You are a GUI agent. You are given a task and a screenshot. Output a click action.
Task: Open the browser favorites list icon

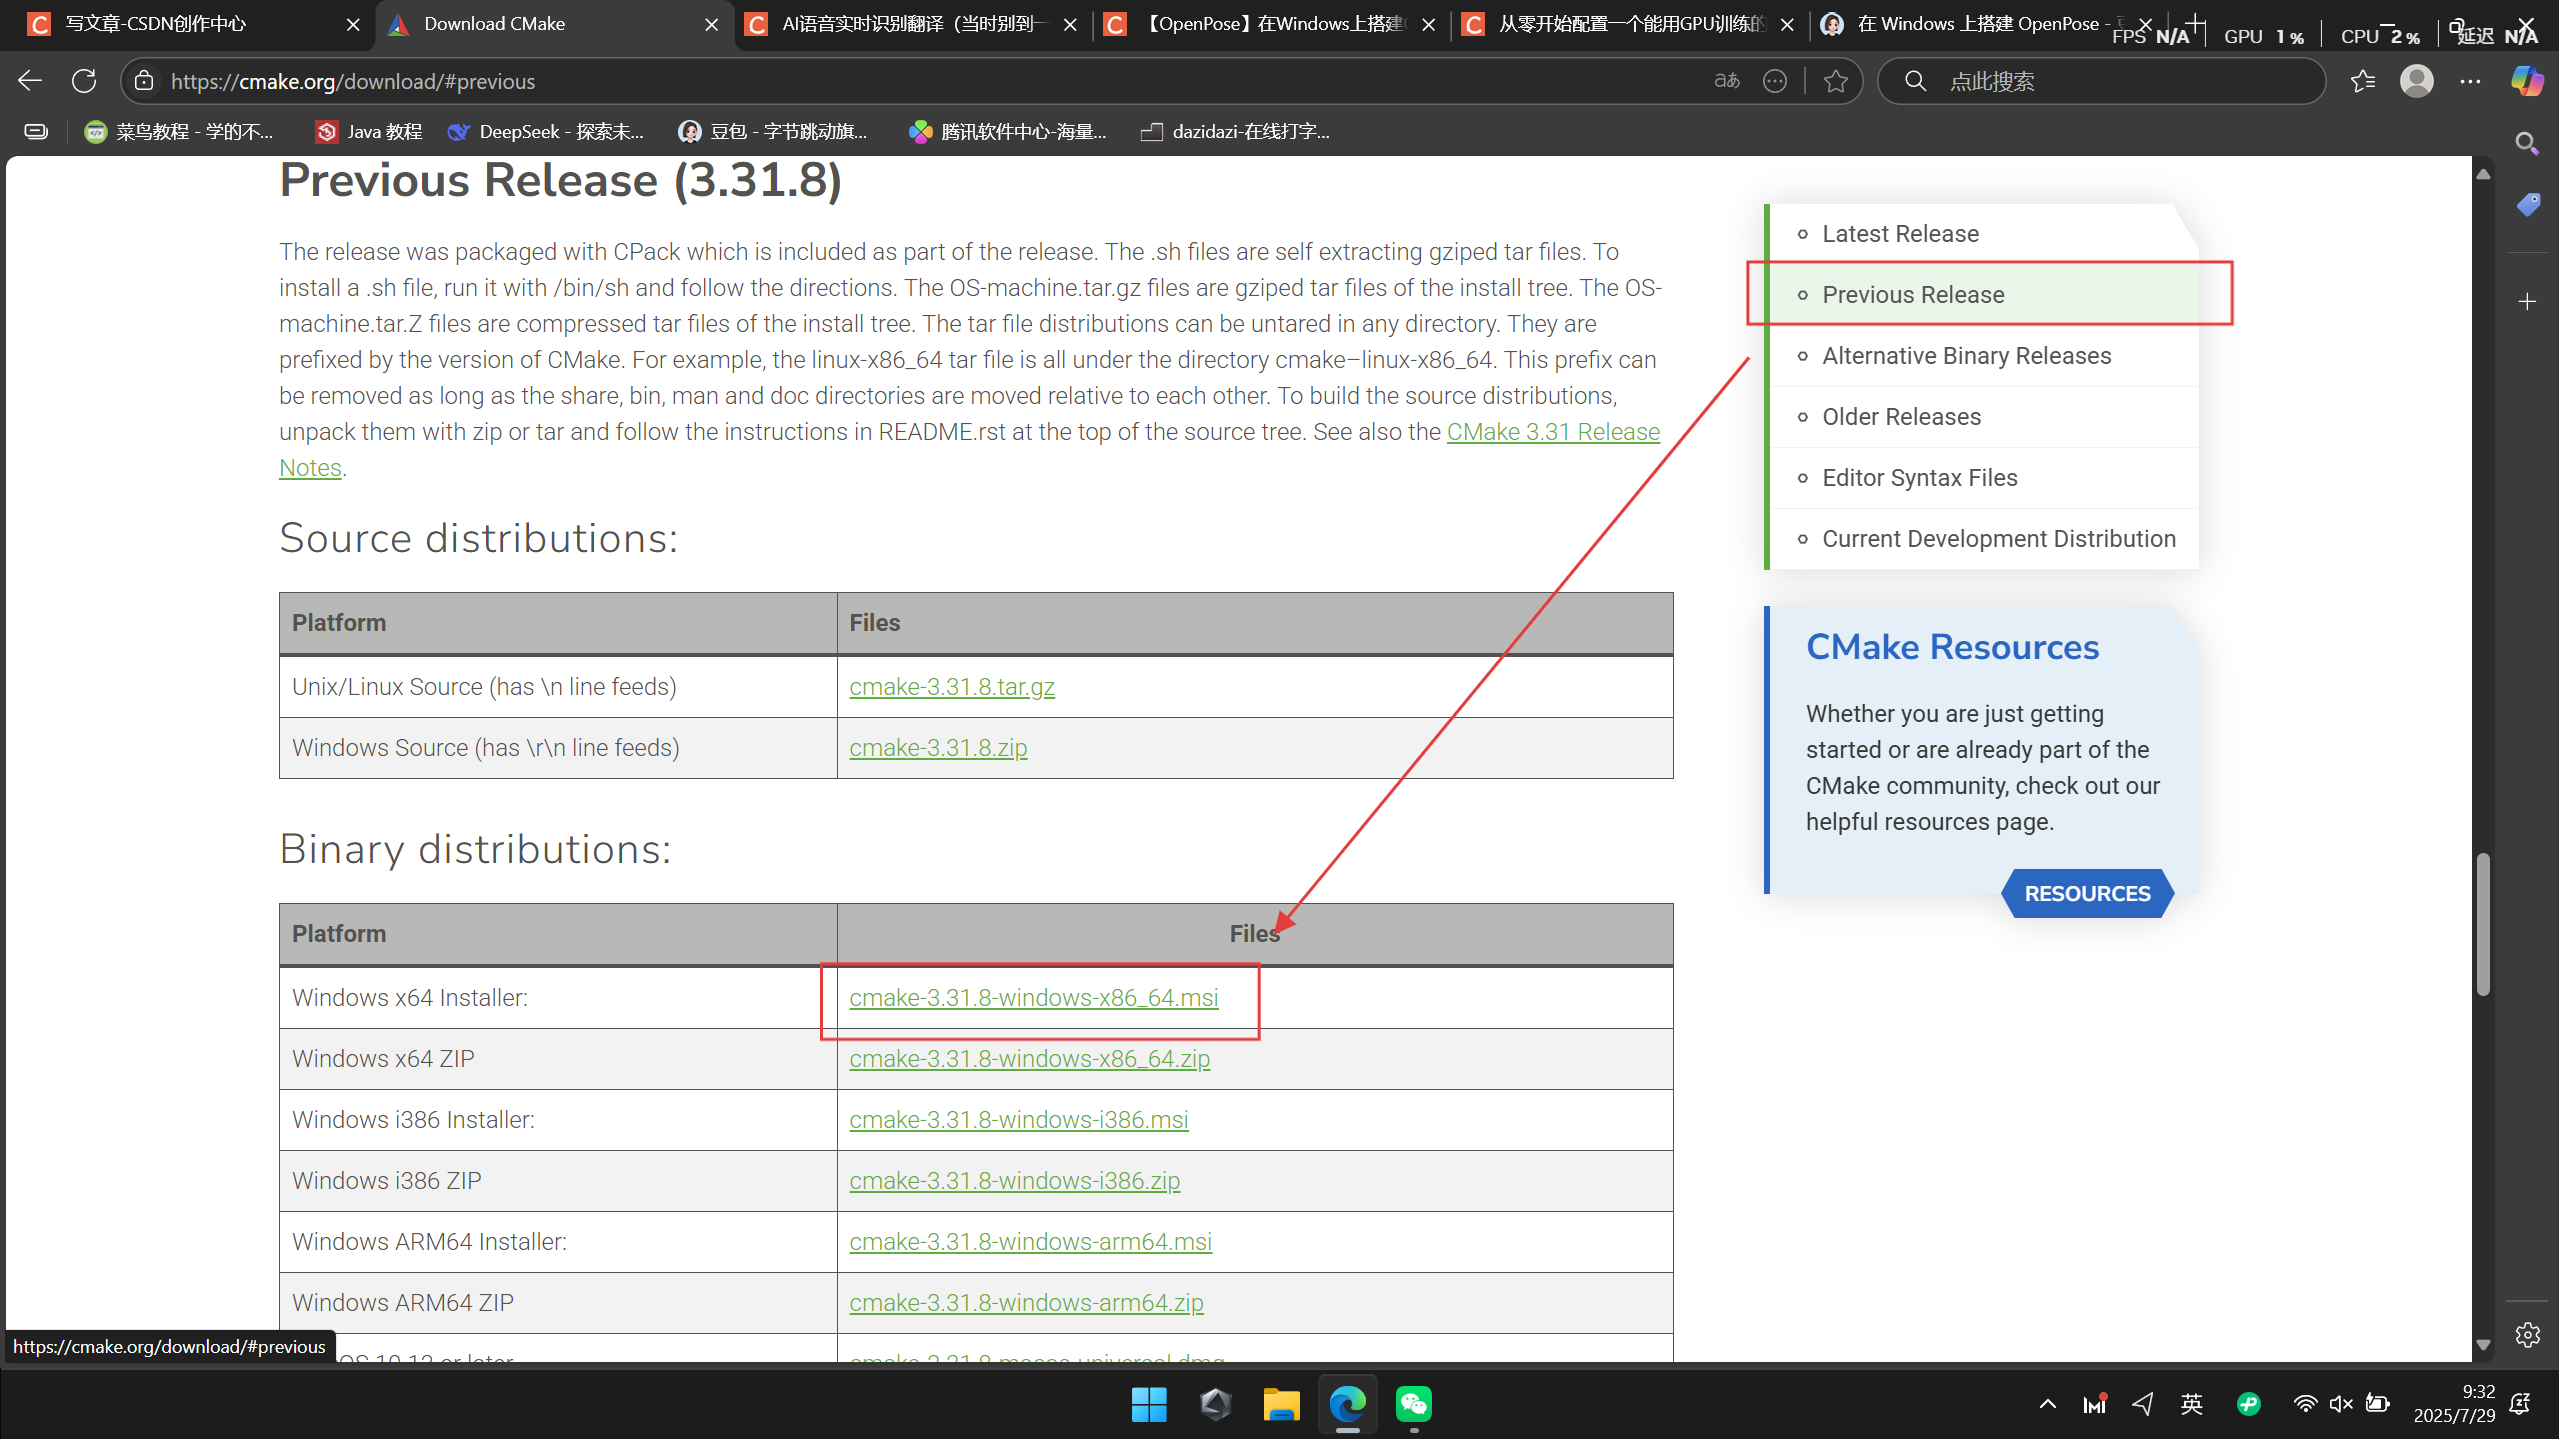click(x=2362, y=81)
